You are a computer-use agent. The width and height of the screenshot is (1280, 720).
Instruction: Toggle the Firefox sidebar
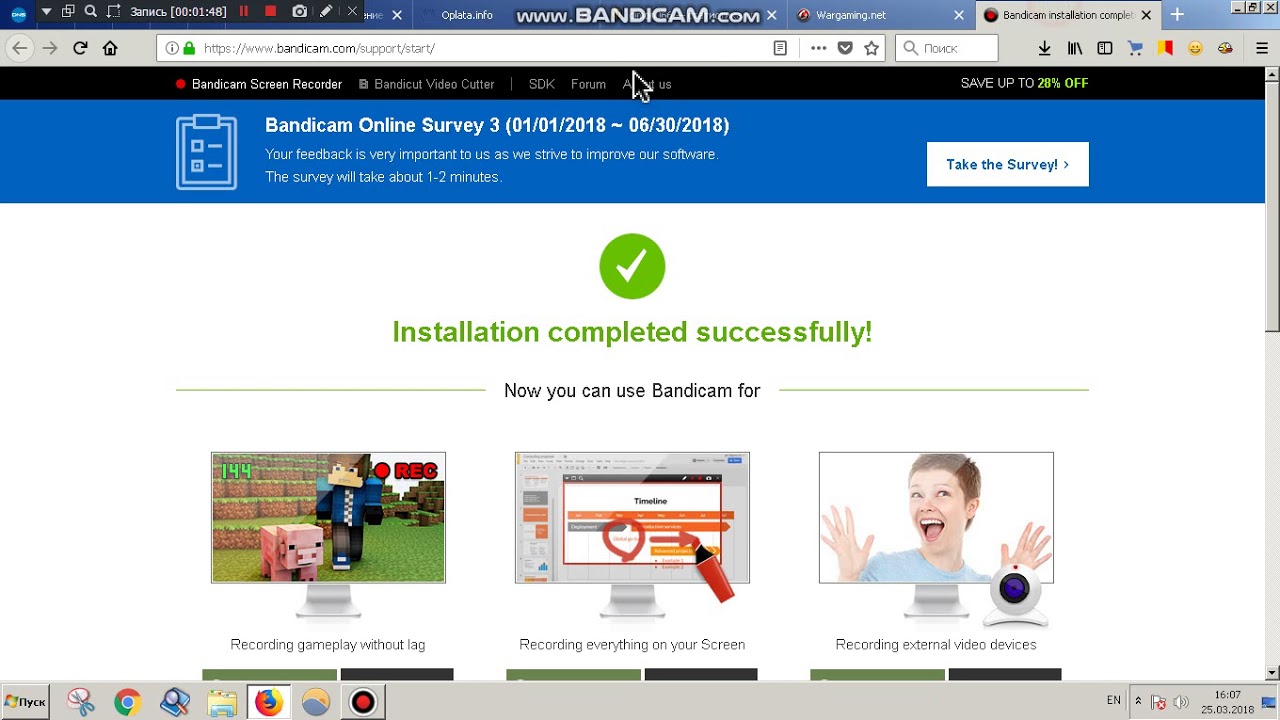[x=1105, y=48]
